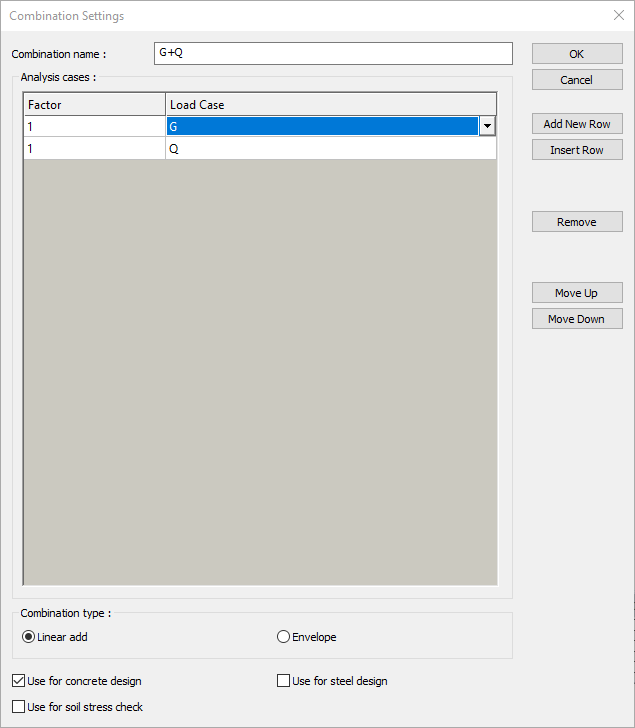Choose the Envelope combination type
The height and width of the screenshot is (728, 635).
pos(284,637)
